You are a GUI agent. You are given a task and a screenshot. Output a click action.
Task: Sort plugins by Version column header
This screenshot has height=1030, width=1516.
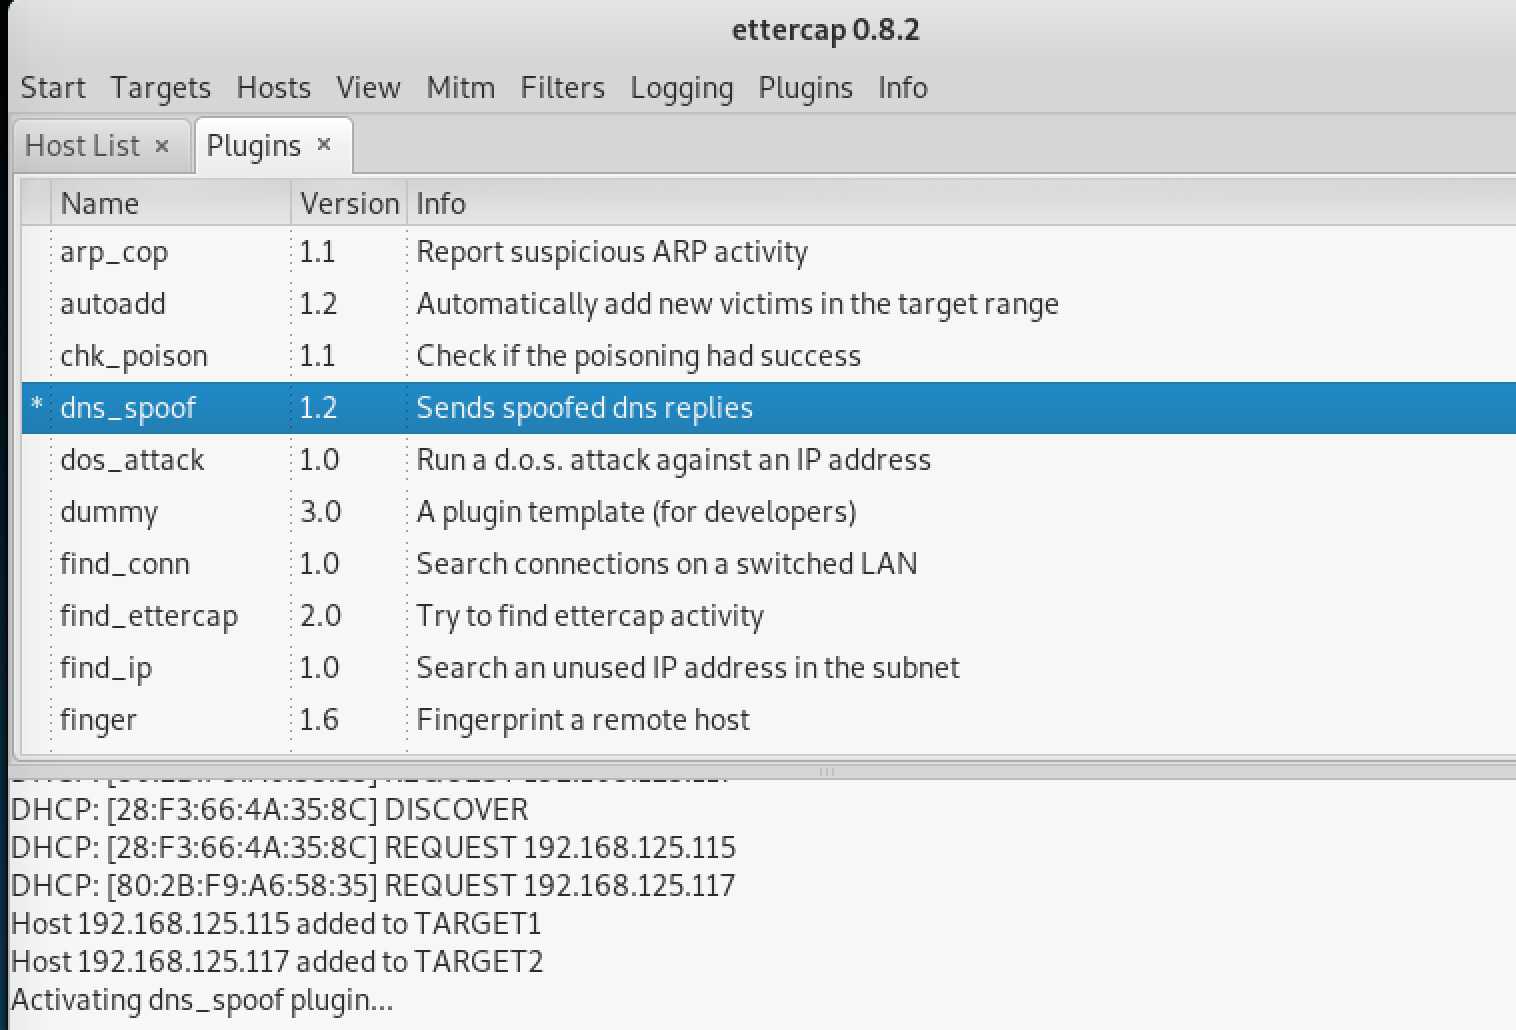[349, 203]
